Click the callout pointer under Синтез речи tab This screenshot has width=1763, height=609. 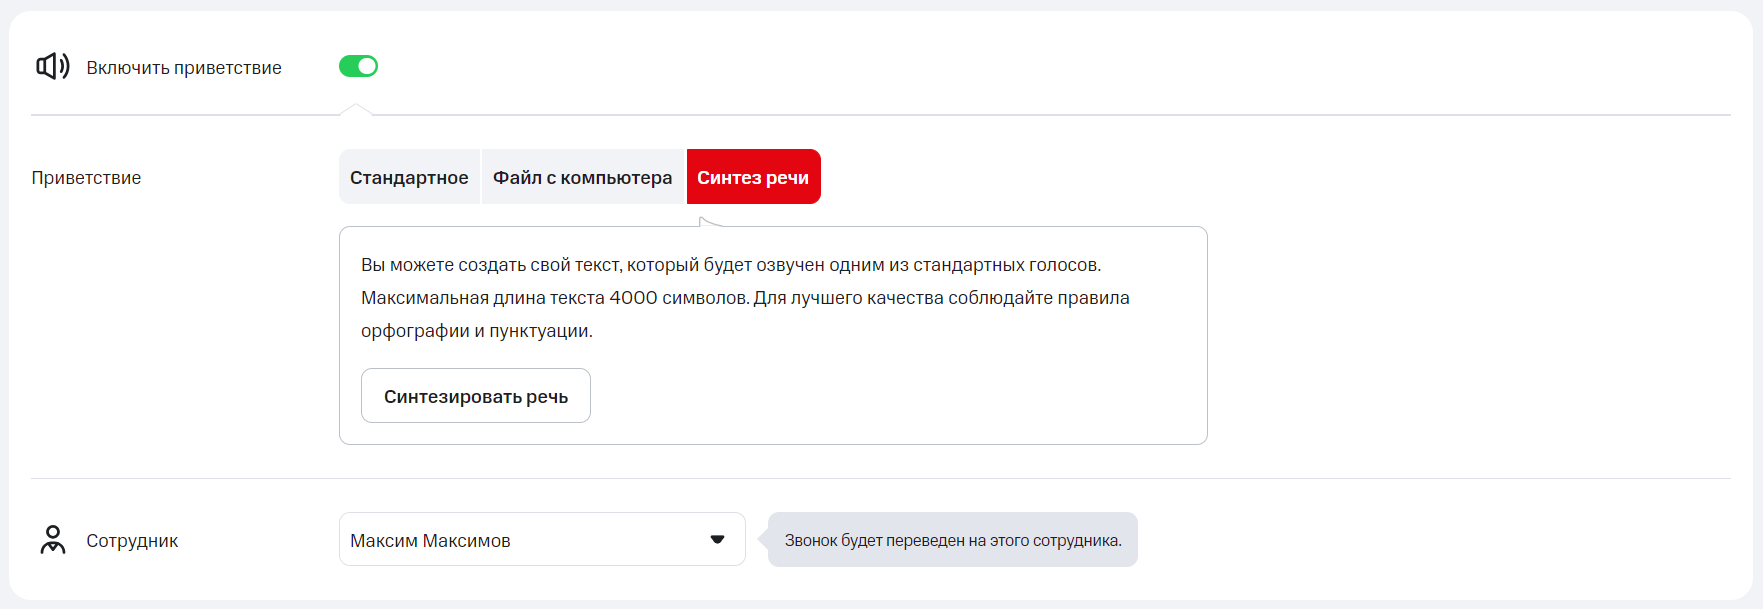[706, 221]
